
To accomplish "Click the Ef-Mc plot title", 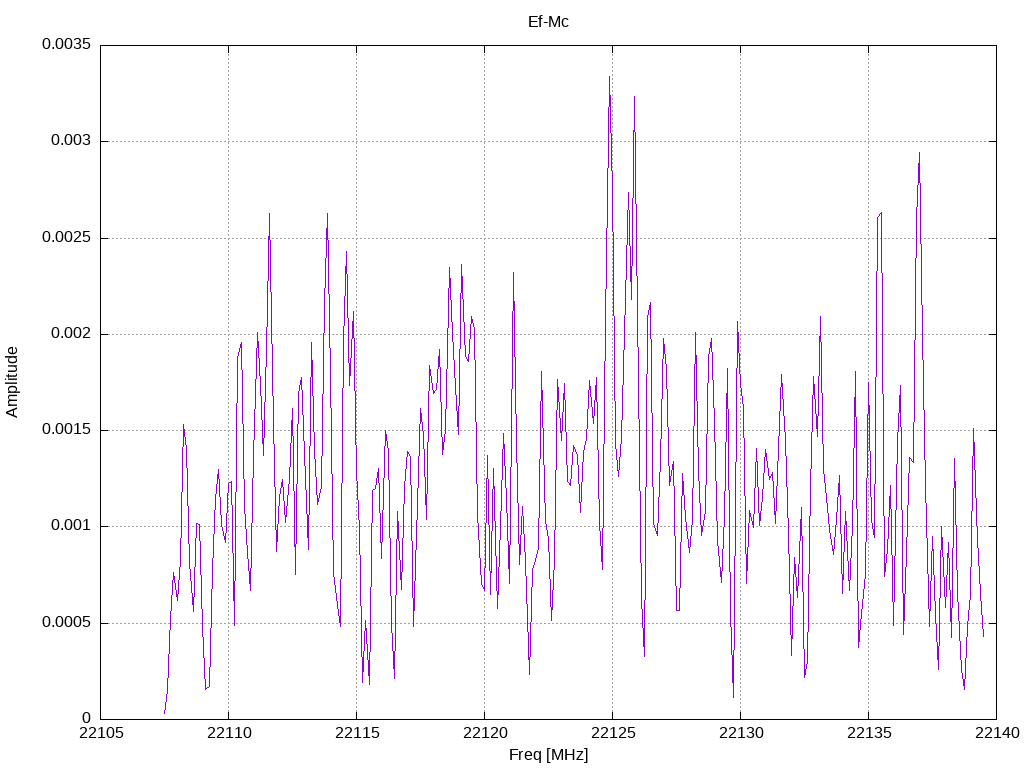I will (548, 22).
